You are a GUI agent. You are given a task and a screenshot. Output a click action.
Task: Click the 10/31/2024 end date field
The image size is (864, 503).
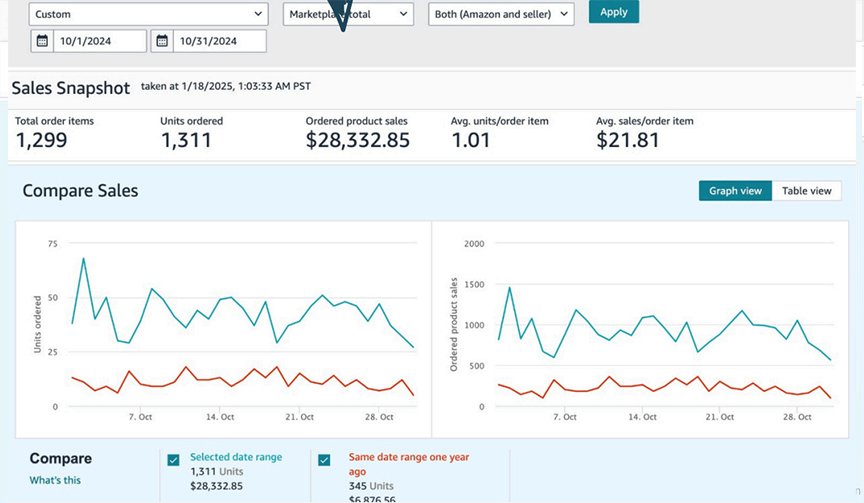219,41
